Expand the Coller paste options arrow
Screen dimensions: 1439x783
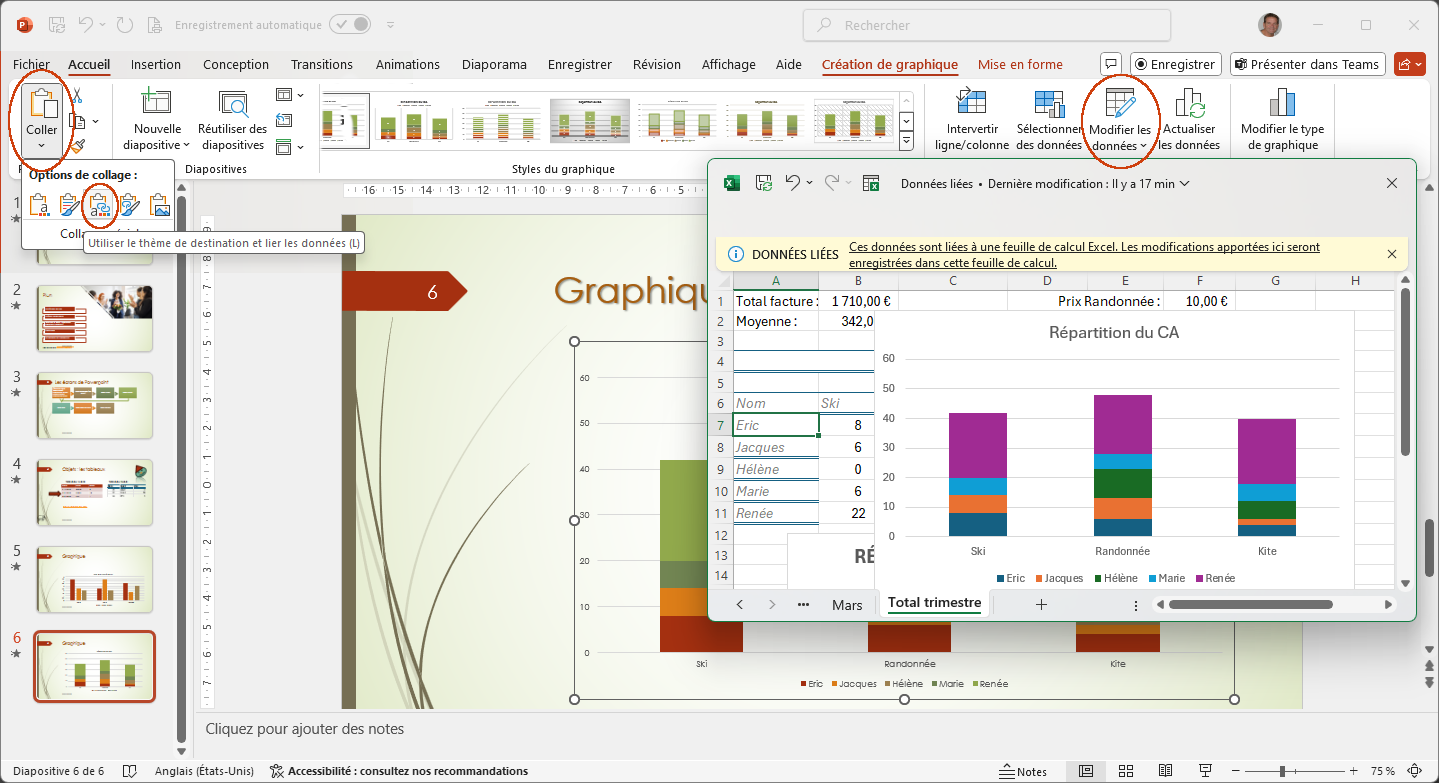click(42, 146)
